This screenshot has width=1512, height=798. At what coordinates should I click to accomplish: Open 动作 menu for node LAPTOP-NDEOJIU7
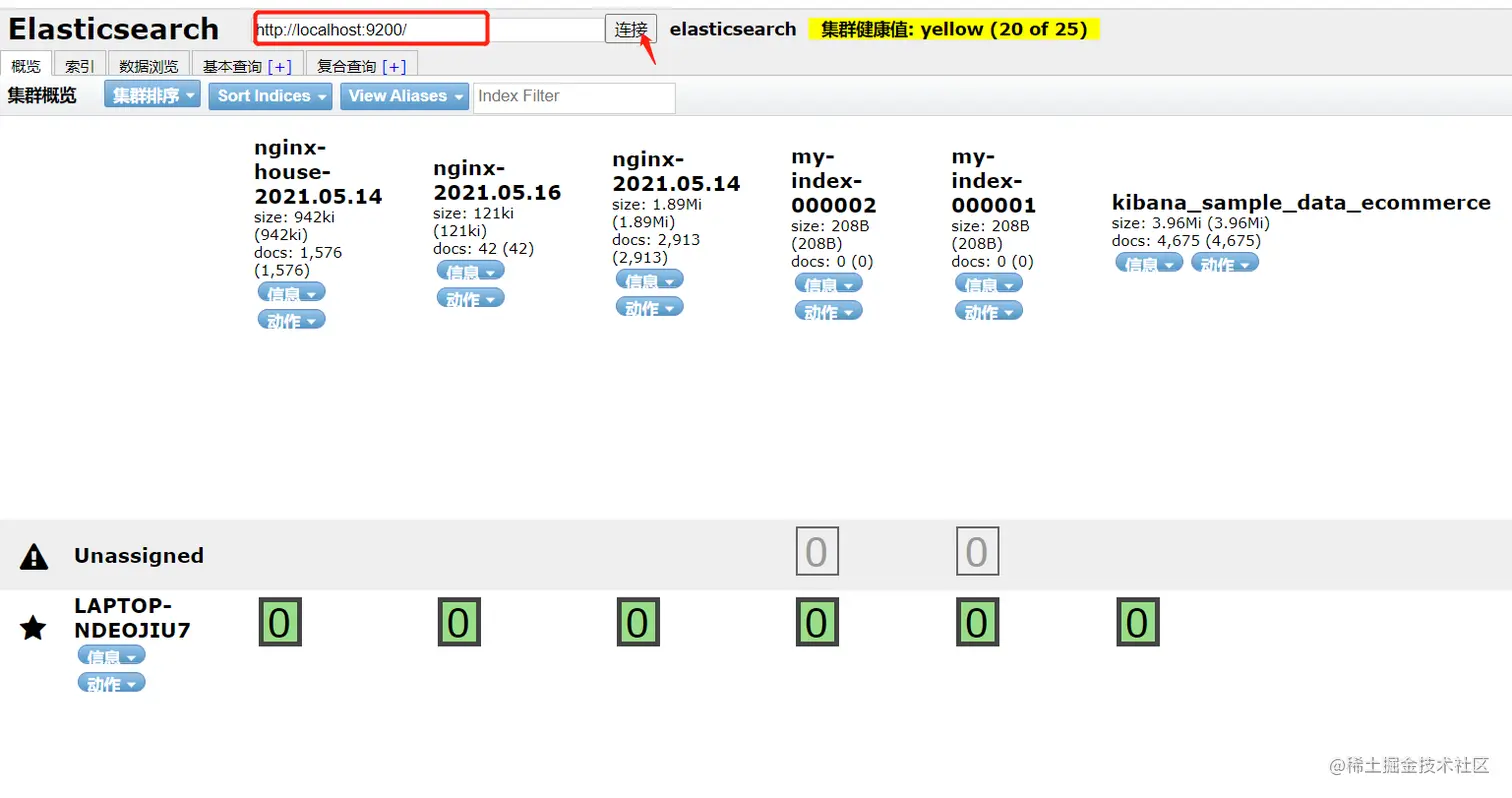[x=111, y=682]
